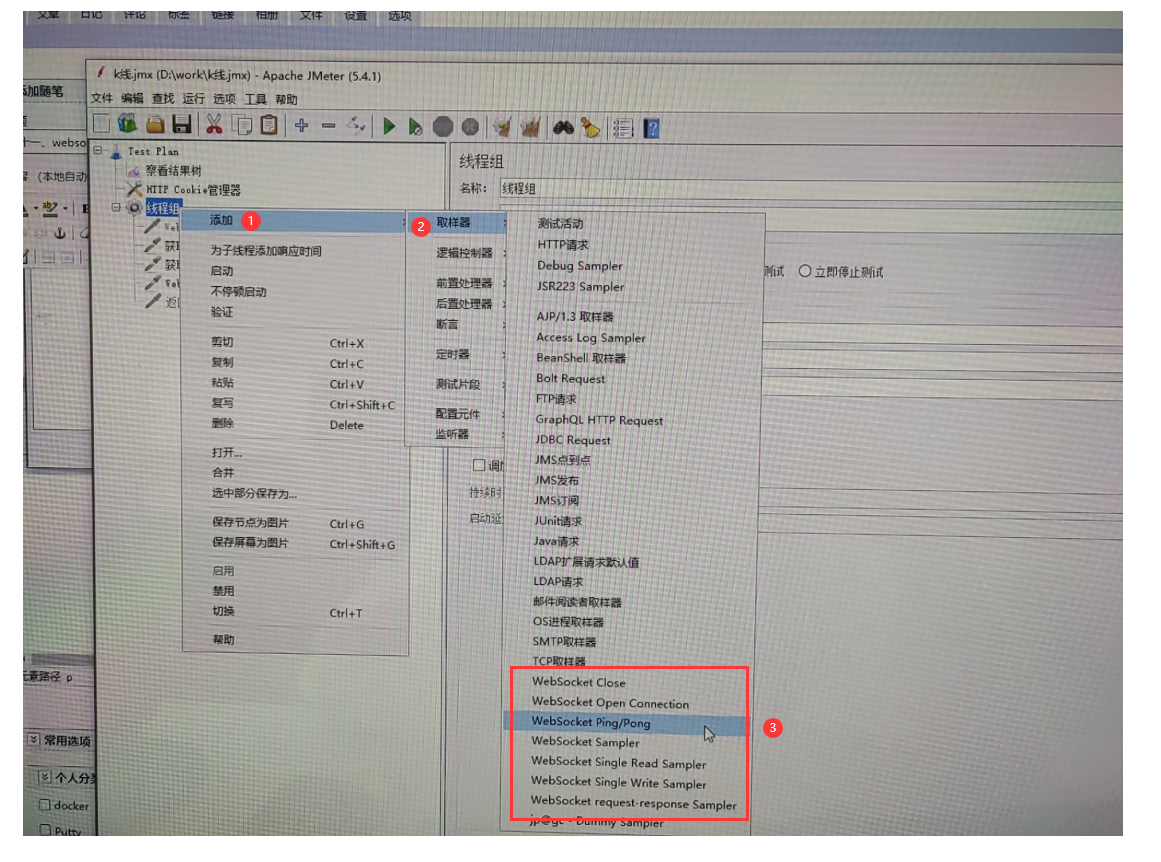Collapse the Test Plan tree node
This screenshot has height=862, width=1161.
[97, 150]
